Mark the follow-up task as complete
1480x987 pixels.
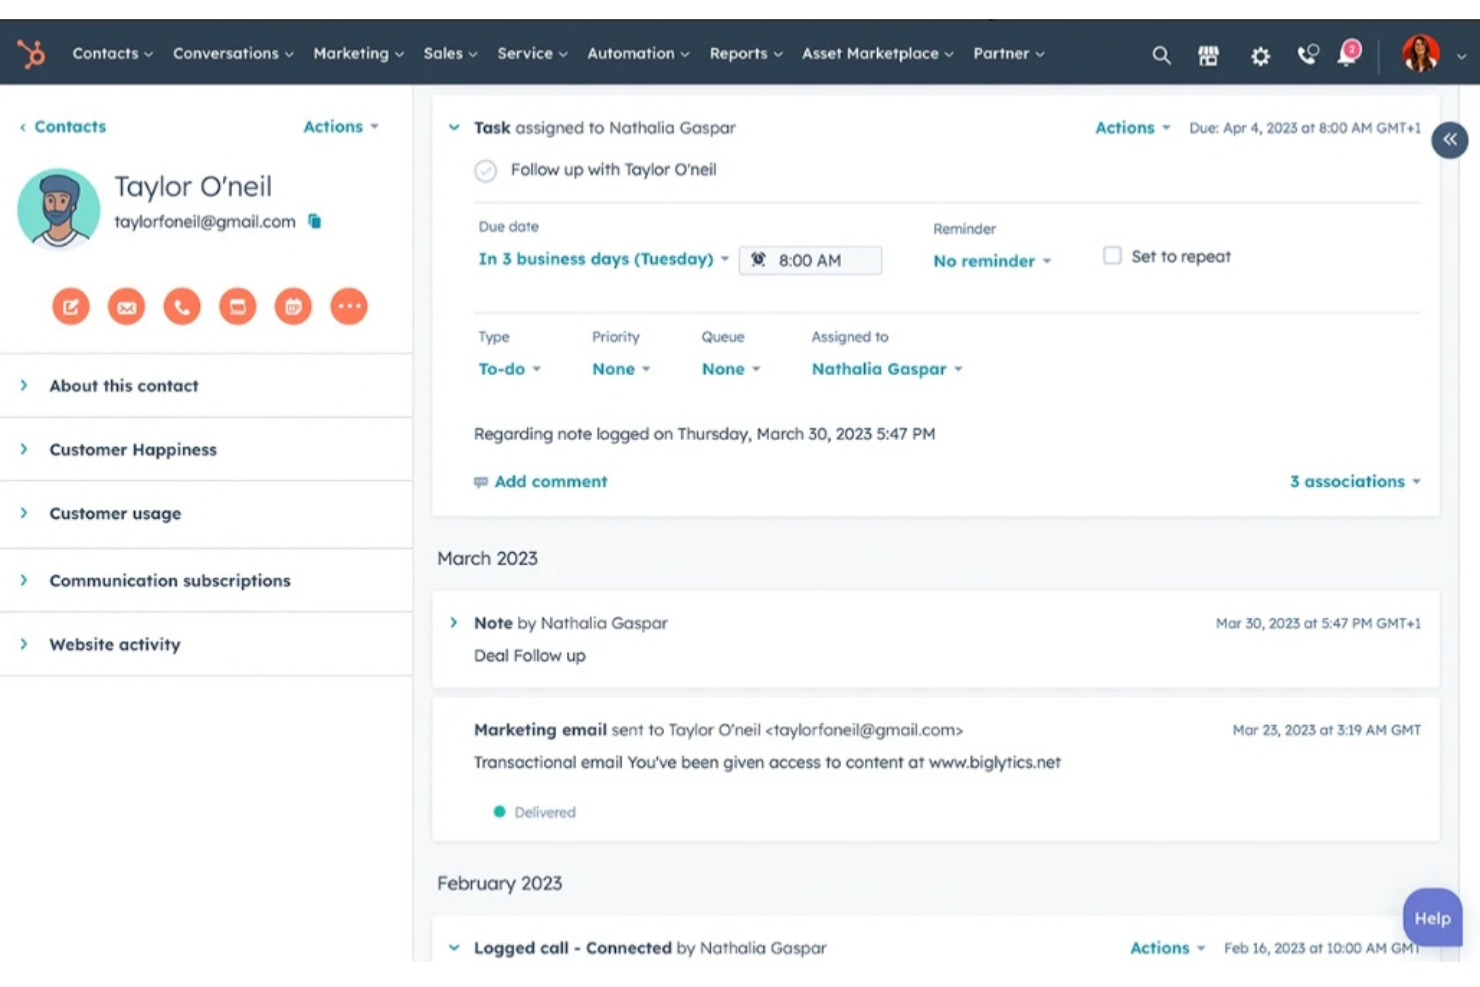[x=485, y=170]
